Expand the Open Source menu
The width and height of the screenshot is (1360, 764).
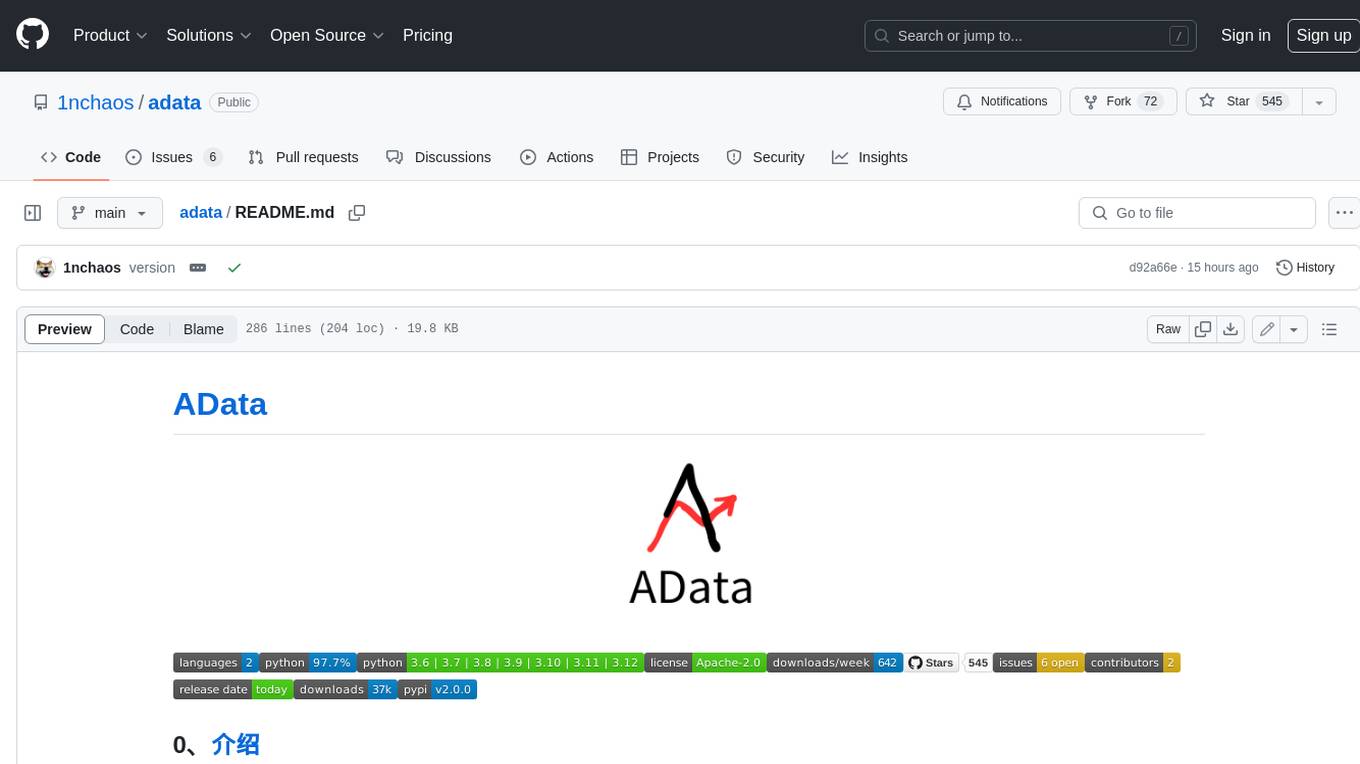[x=327, y=35]
